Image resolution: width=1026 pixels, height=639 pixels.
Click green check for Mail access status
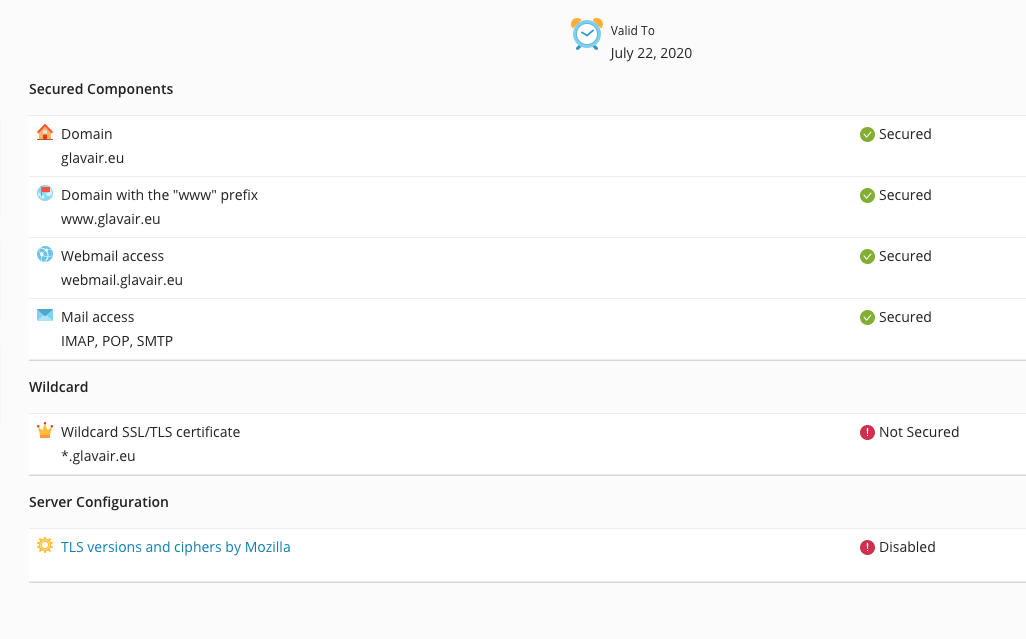click(x=867, y=317)
